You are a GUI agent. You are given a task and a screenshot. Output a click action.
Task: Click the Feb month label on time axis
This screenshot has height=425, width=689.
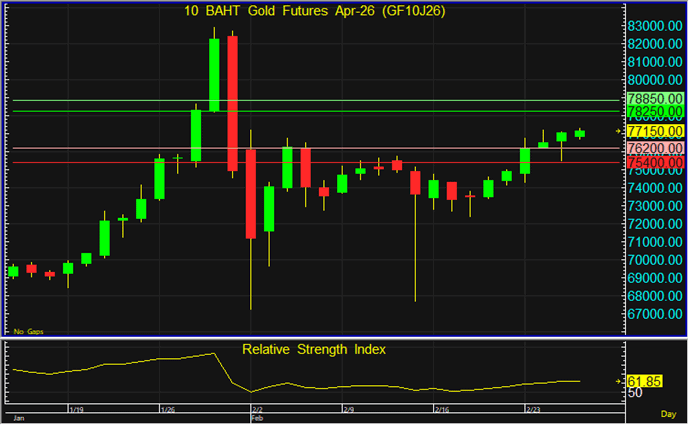[x=257, y=418]
